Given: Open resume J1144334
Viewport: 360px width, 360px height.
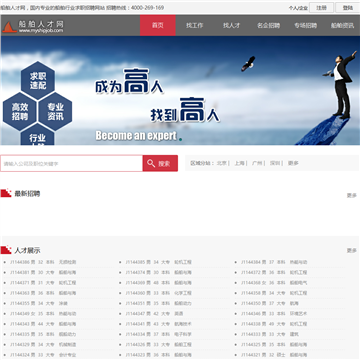Looking at the screenshot, I should coord(159,334).
